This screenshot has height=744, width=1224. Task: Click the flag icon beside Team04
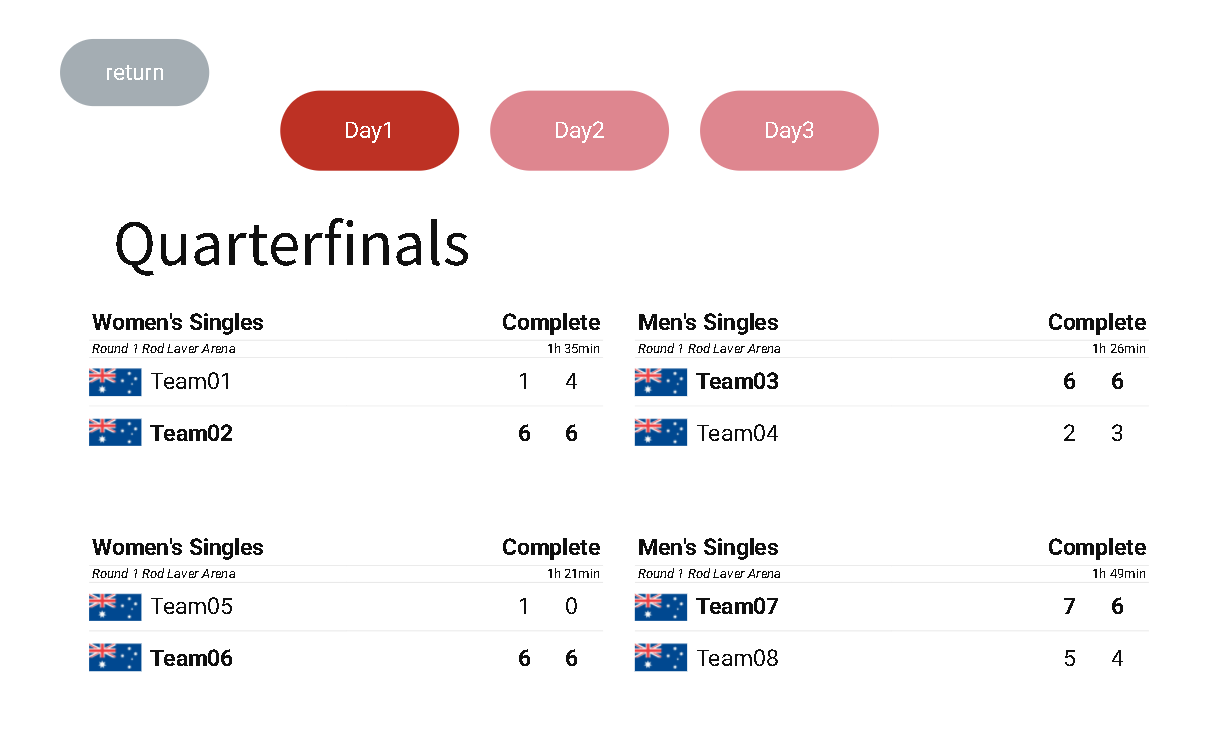[x=661, y=433]
